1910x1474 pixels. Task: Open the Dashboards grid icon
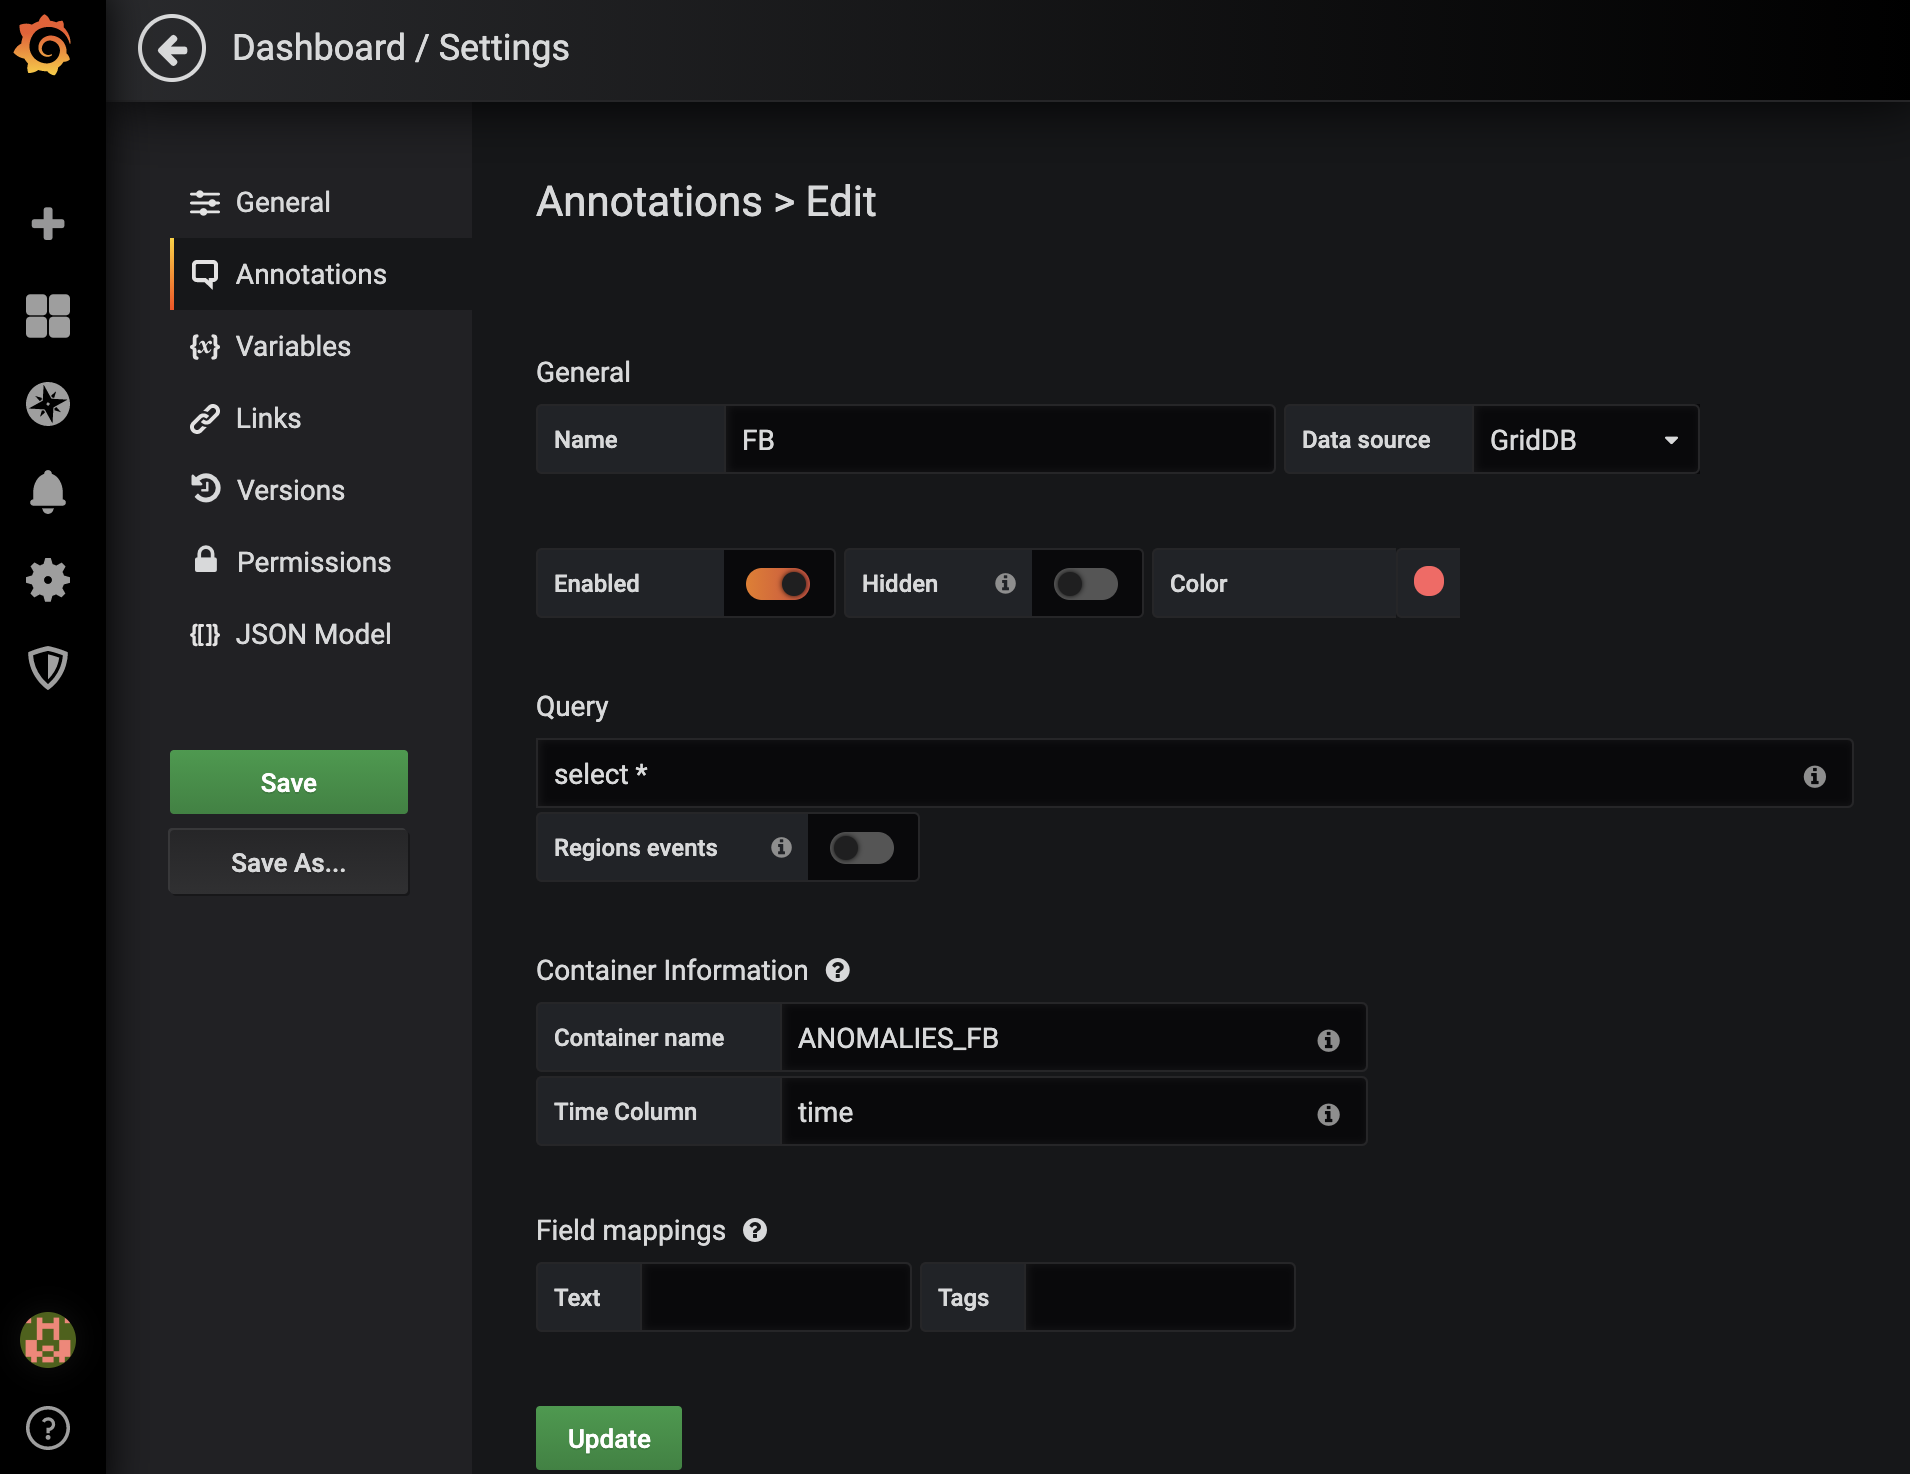(47, 315)
